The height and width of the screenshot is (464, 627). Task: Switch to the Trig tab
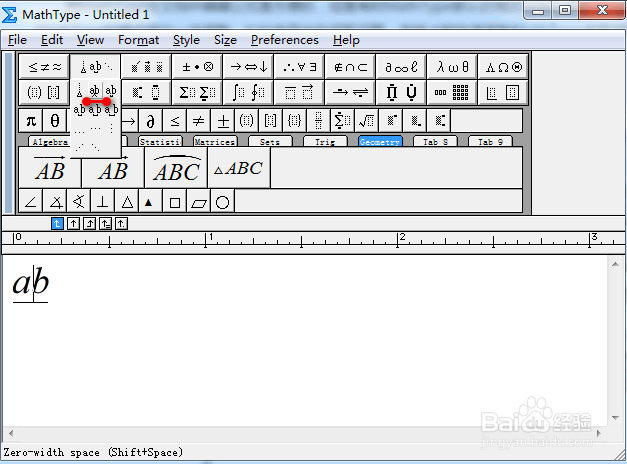(325, 142)
